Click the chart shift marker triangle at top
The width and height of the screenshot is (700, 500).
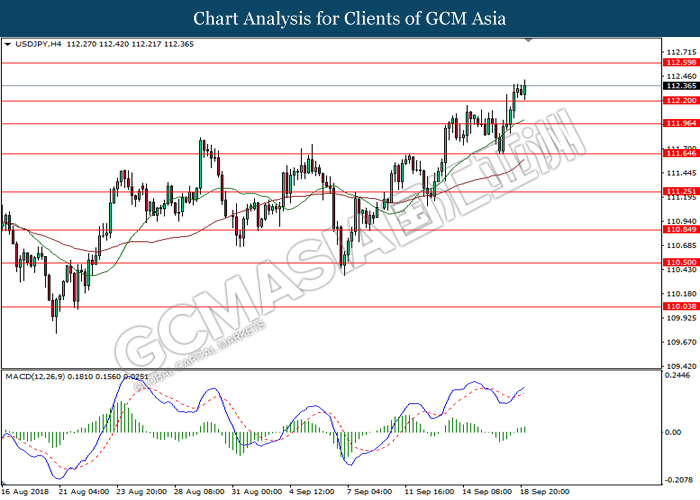(x=529, y=41)
